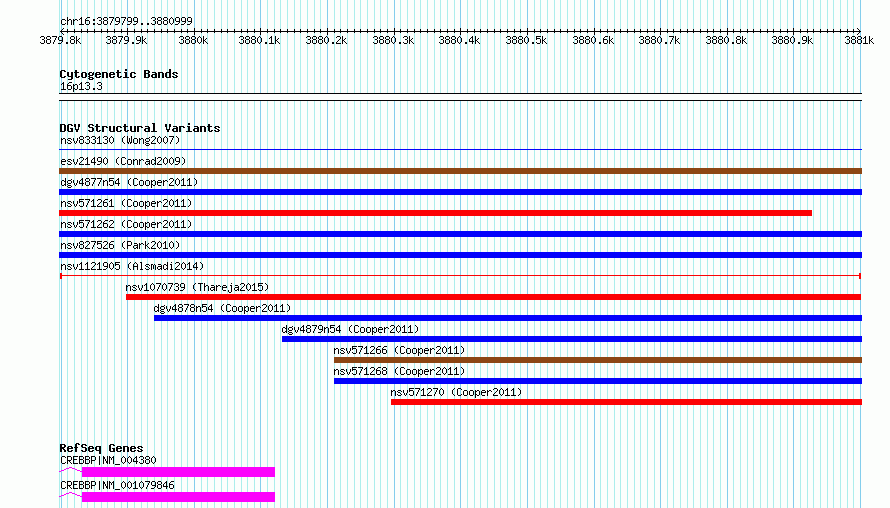Select the brown esv21490 variant bar
This screenshot has height=508, width=890.
pos(460,171)
